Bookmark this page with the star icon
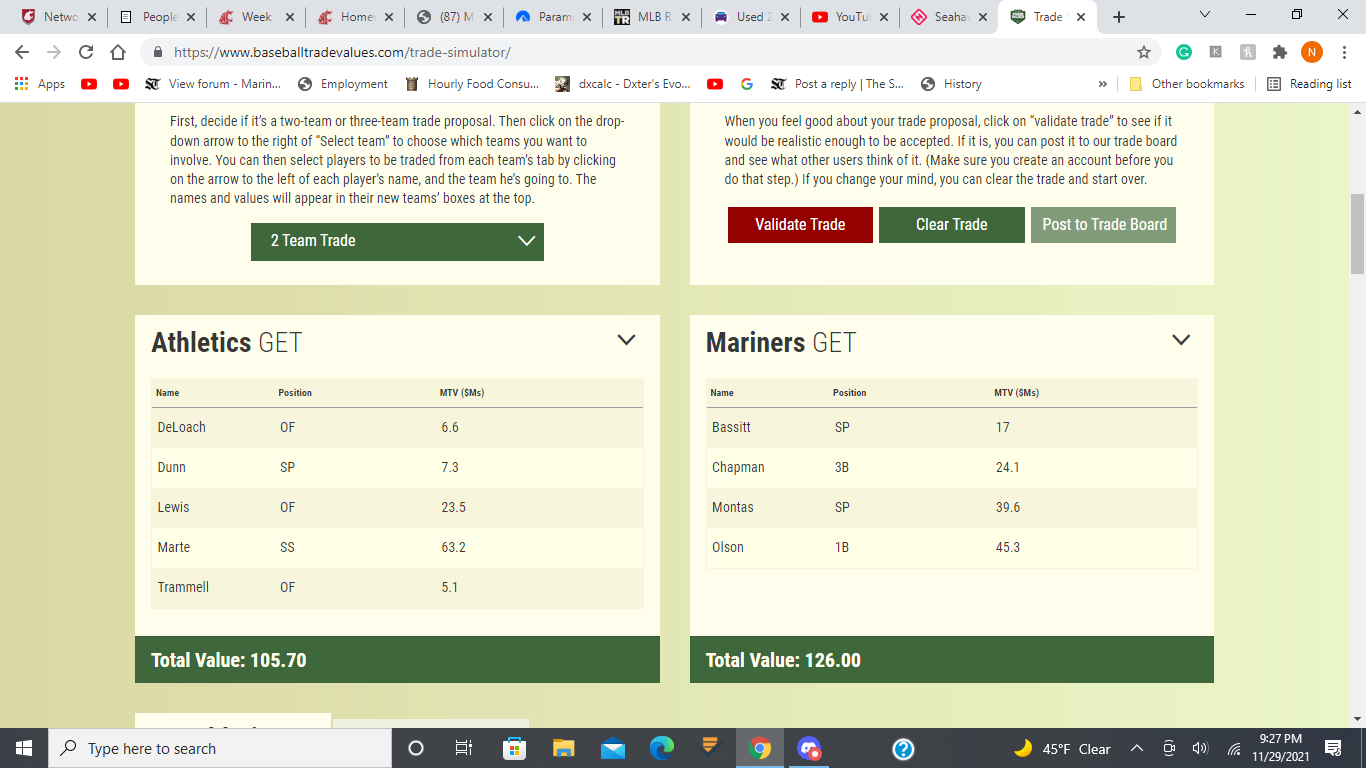Viewport: 1366px width, 768px height. click(x=1144, y=52)
